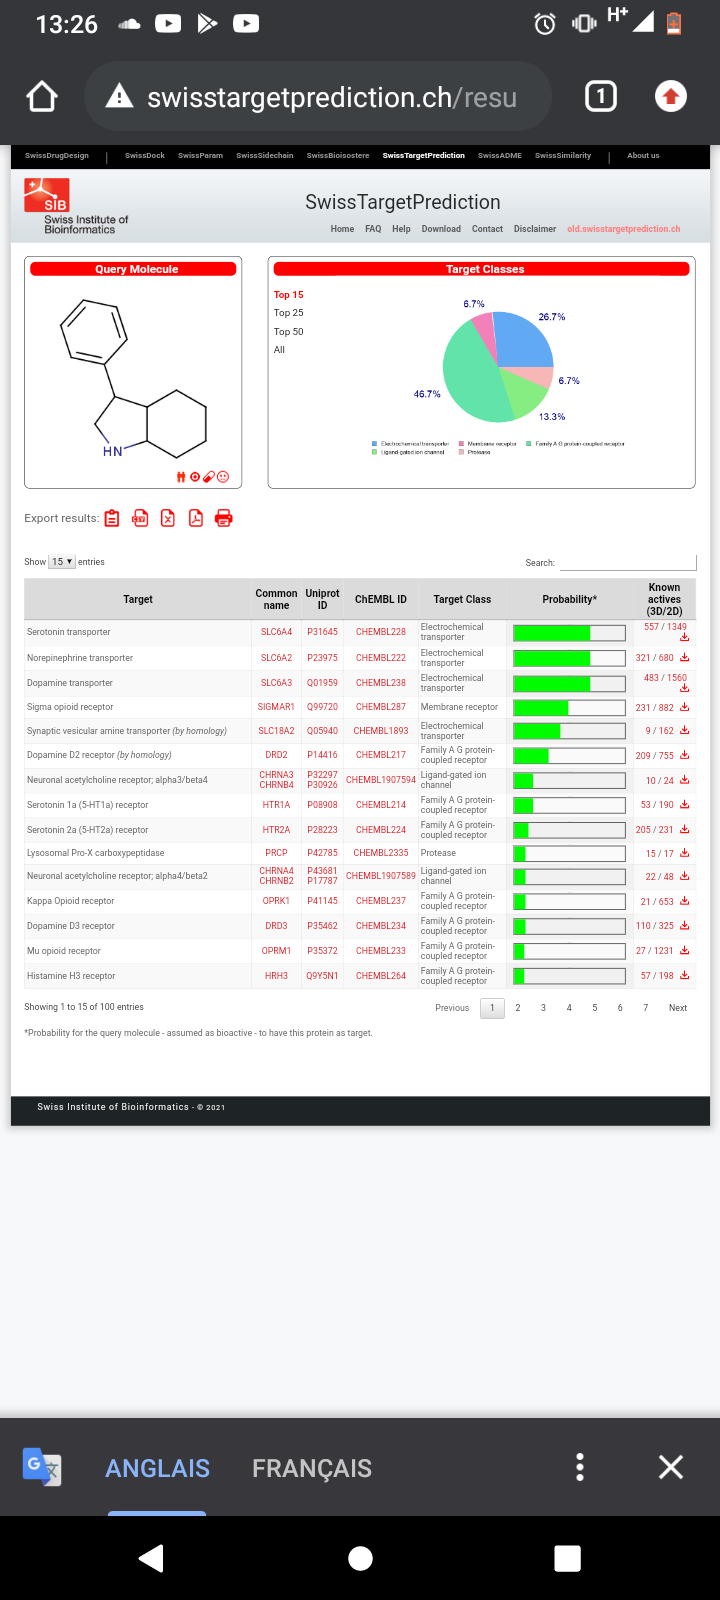The width and height of the screenshot is (720, 1600).
Task: Click the blue 26.7% pie chart slice
Action: pyautogui.click(x=523, y=340)
